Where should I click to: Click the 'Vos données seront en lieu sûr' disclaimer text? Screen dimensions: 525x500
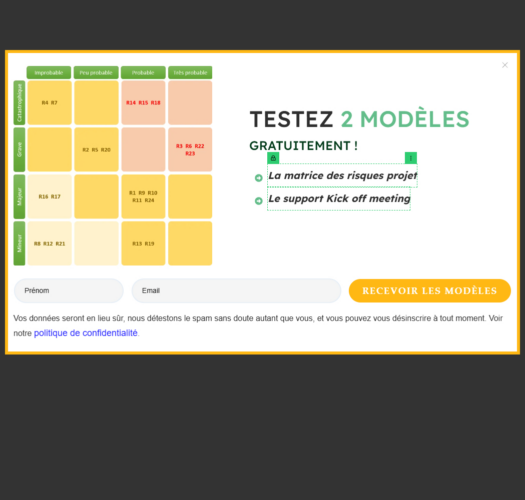(x=258, y=326)
